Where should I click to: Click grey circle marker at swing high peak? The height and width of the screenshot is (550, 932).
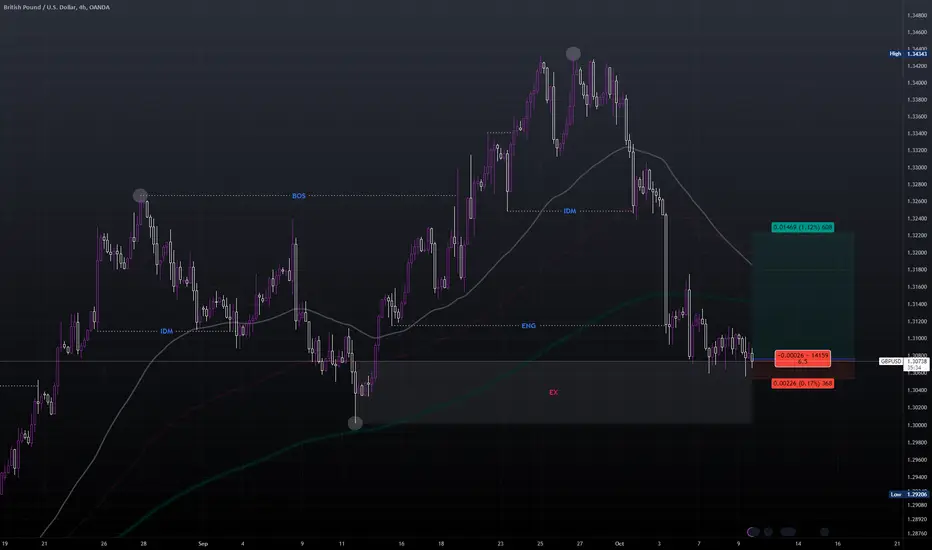pyautogui.click(x=573, y=54)
